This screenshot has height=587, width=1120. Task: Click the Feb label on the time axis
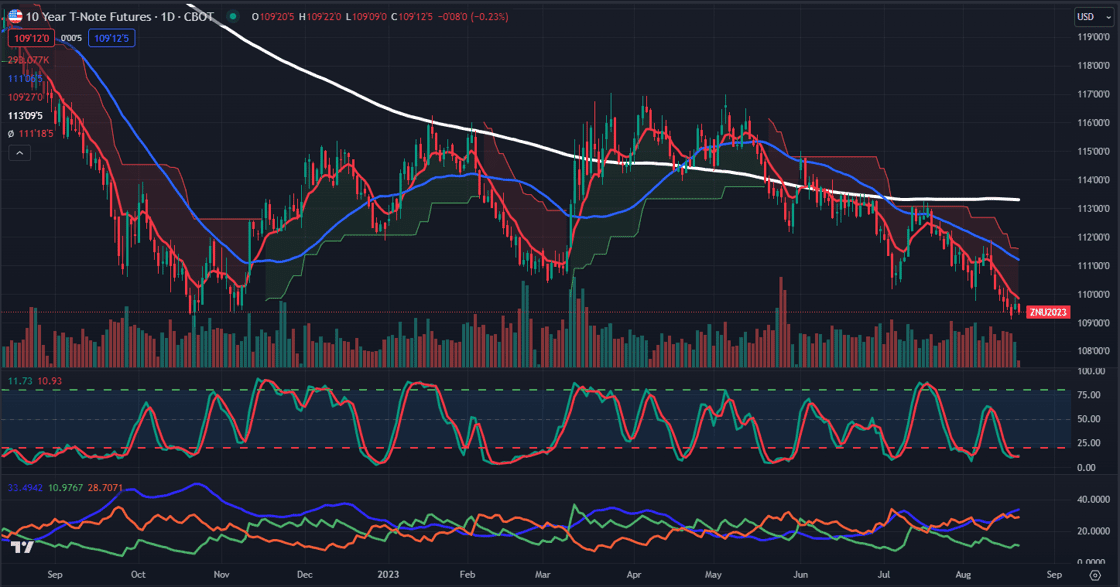(467, 574)
